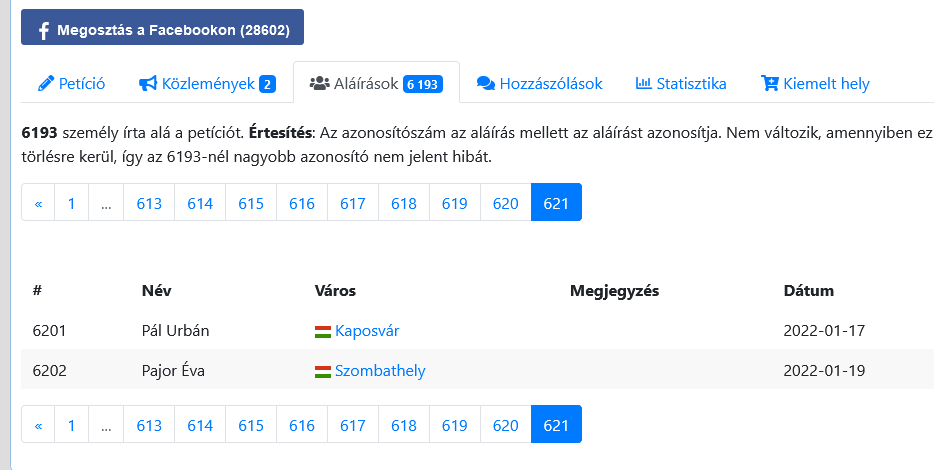Open the Kaposvár city link

click(367, 331)
